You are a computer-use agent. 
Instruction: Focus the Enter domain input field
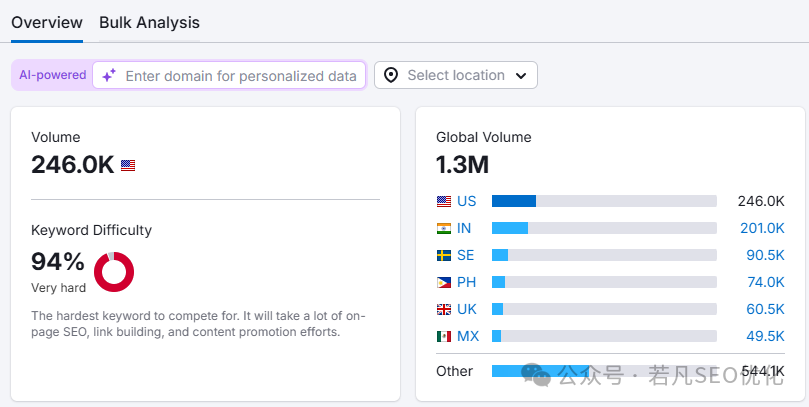[240, 76]
